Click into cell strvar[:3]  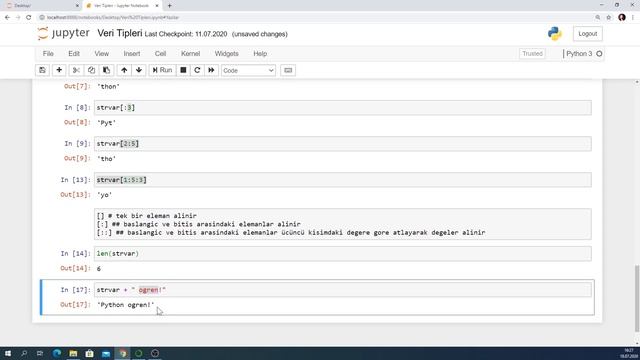click(x=342, y=108)
